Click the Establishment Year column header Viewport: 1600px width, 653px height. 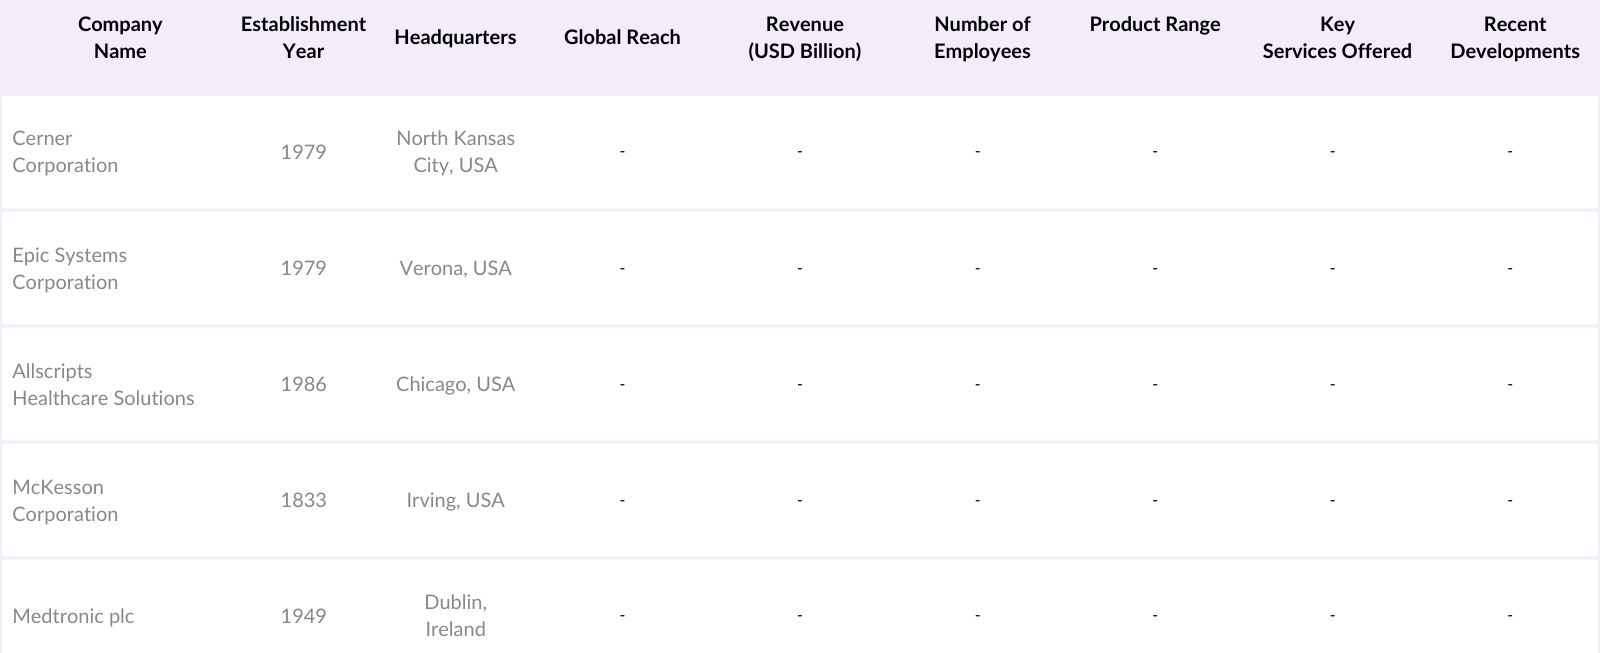[x=303, y=37]
